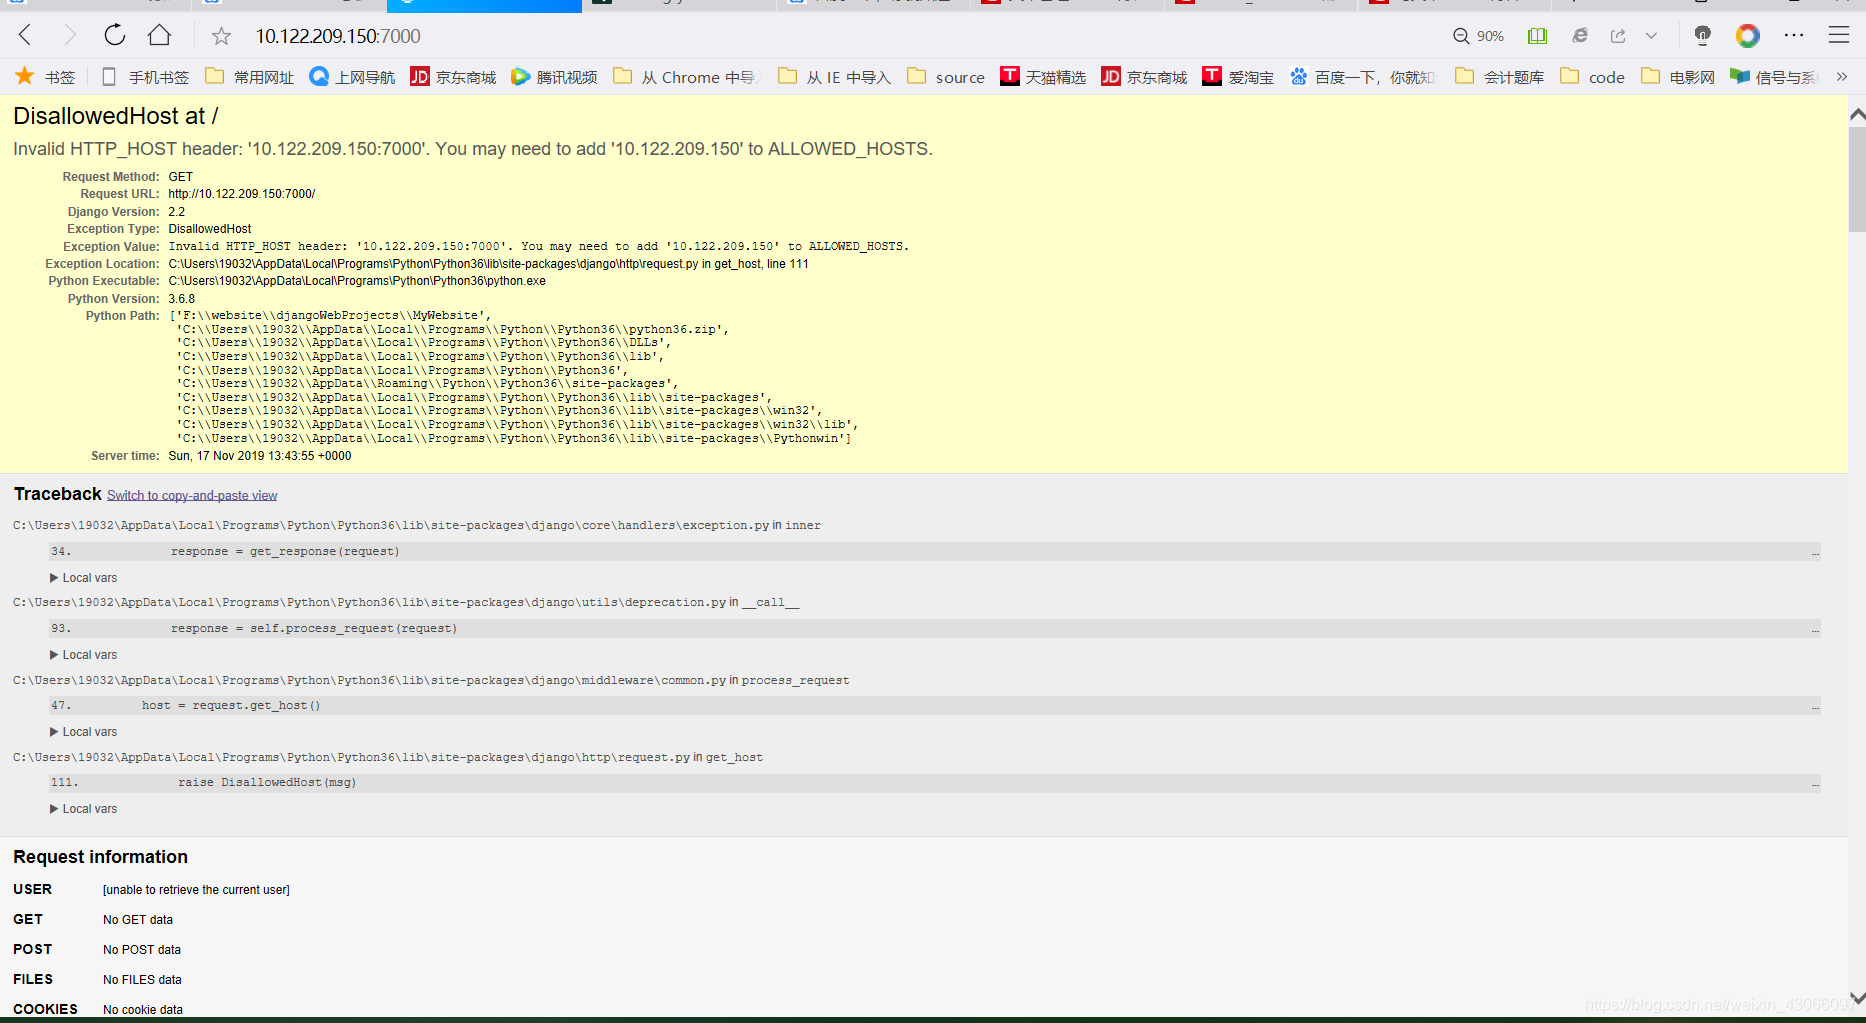Expand code context at line 111 raise DisallowedHost

coord(934,783)
